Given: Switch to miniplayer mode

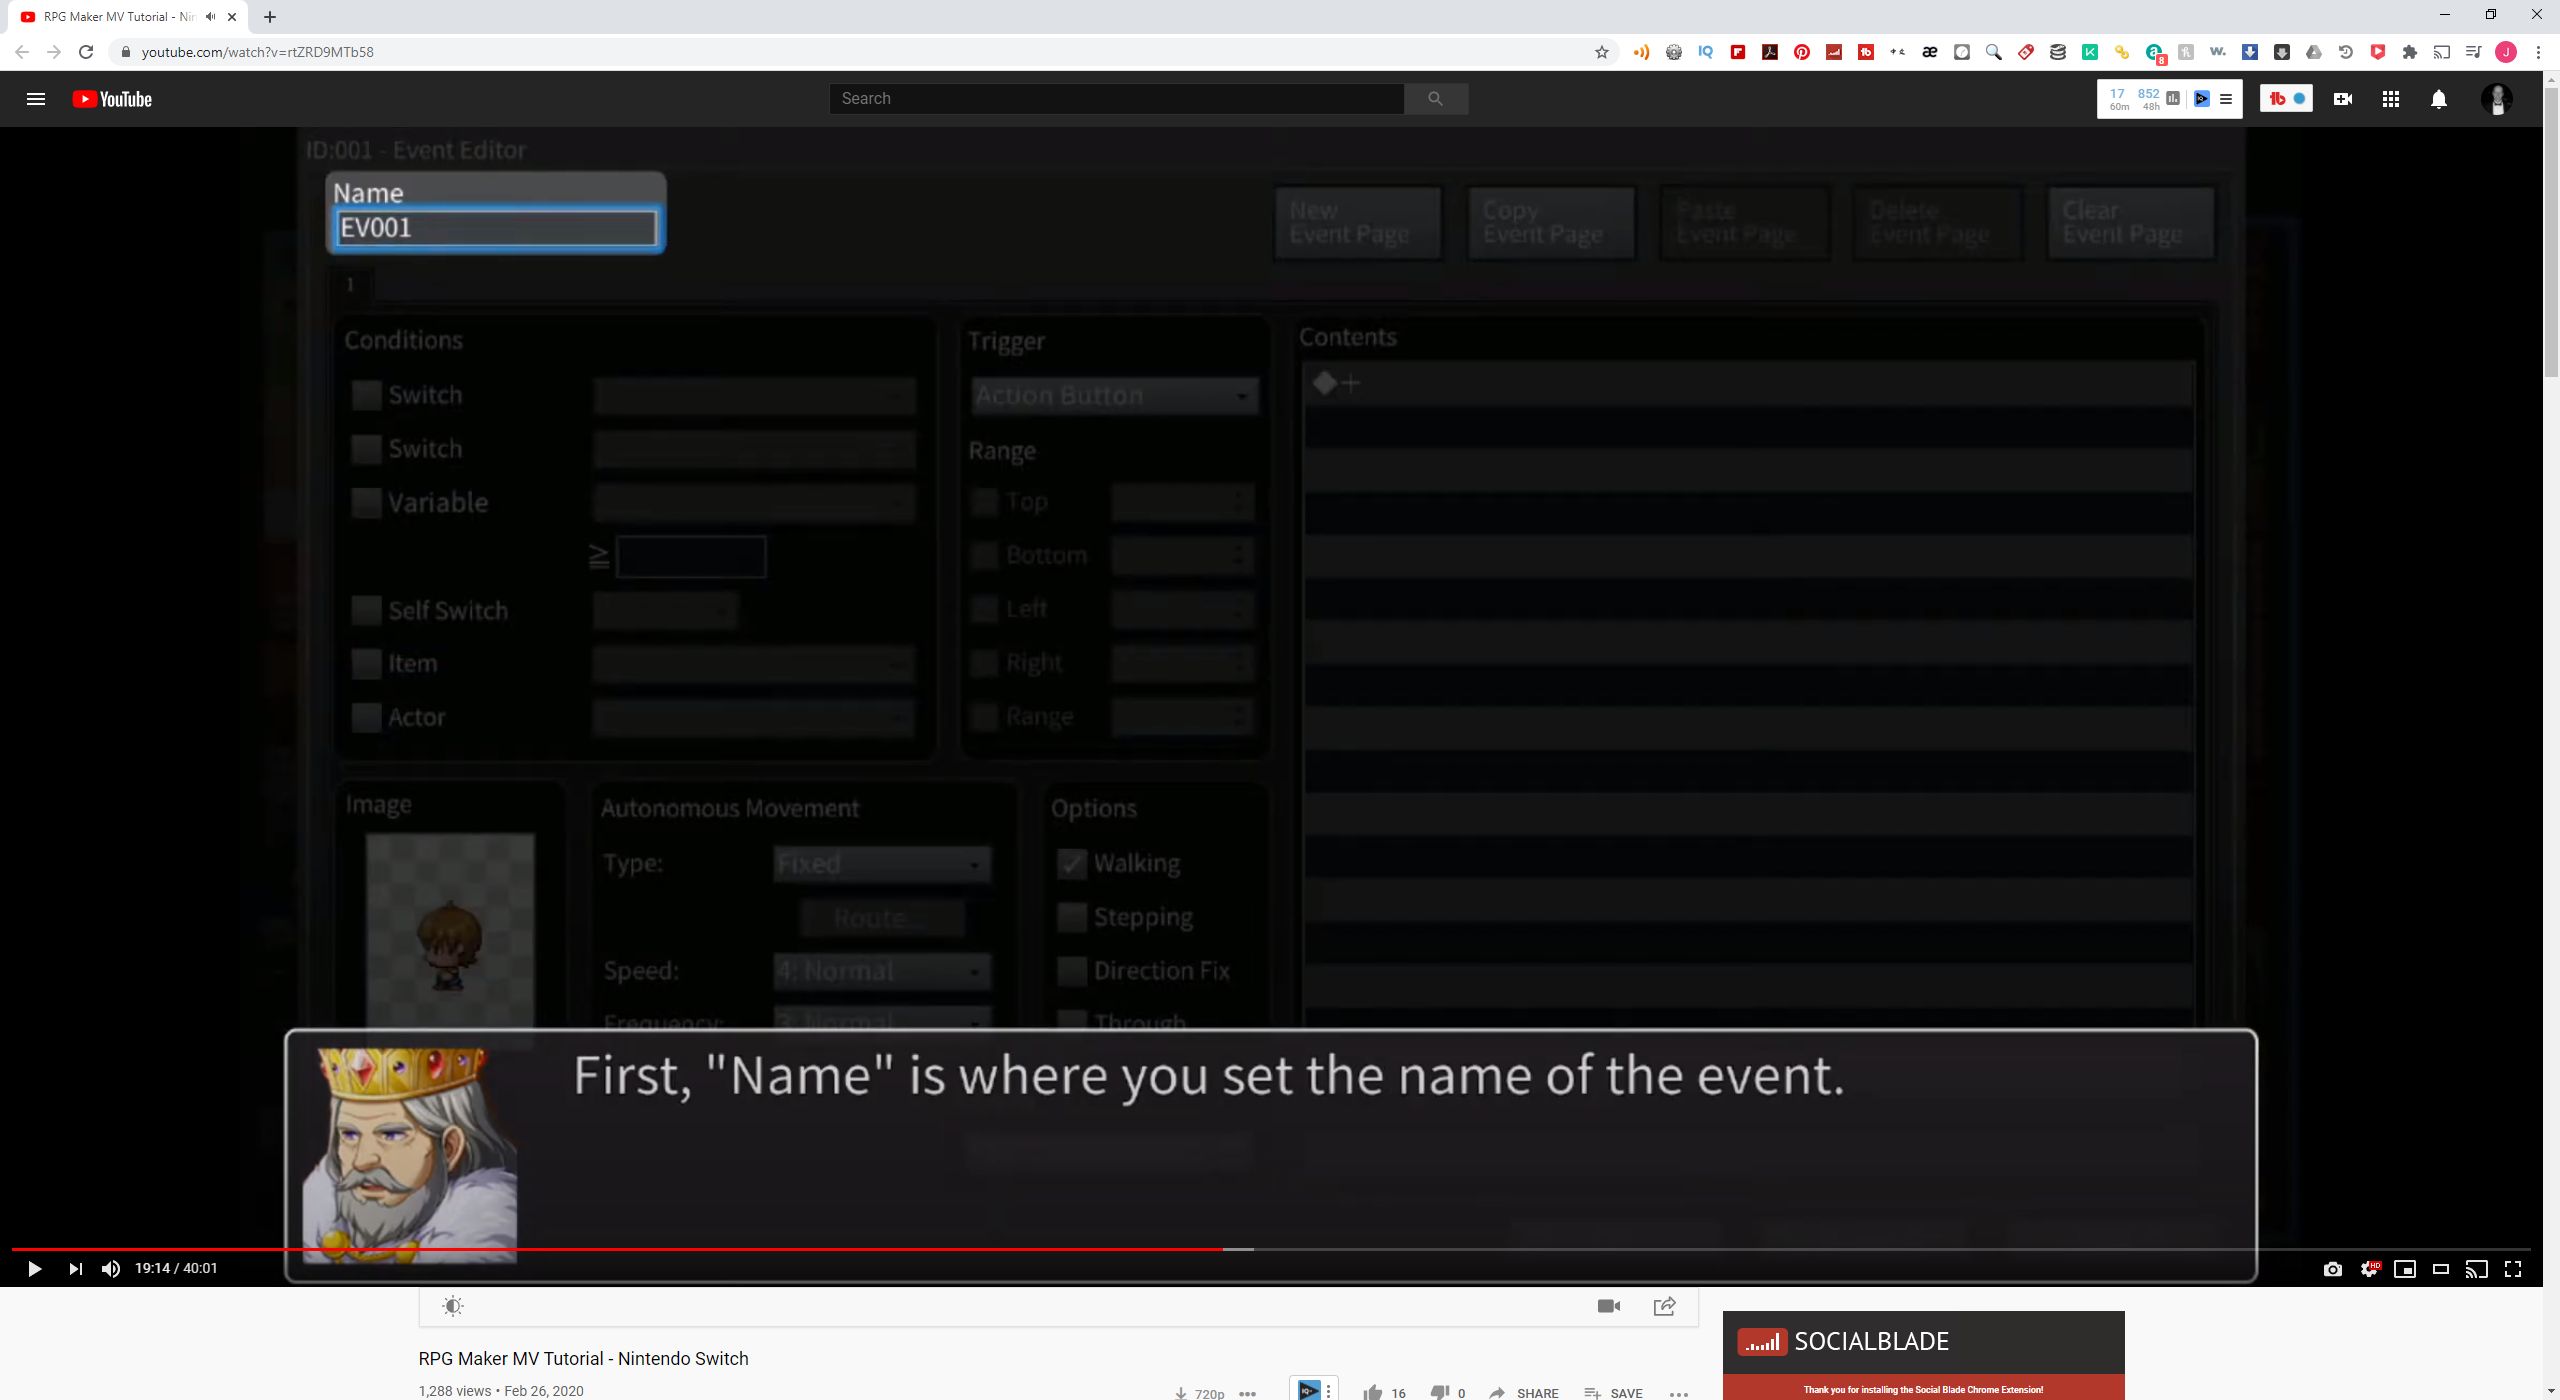Looking at the screenshot, I should pyautogui.click(x=2405, y=1269).
